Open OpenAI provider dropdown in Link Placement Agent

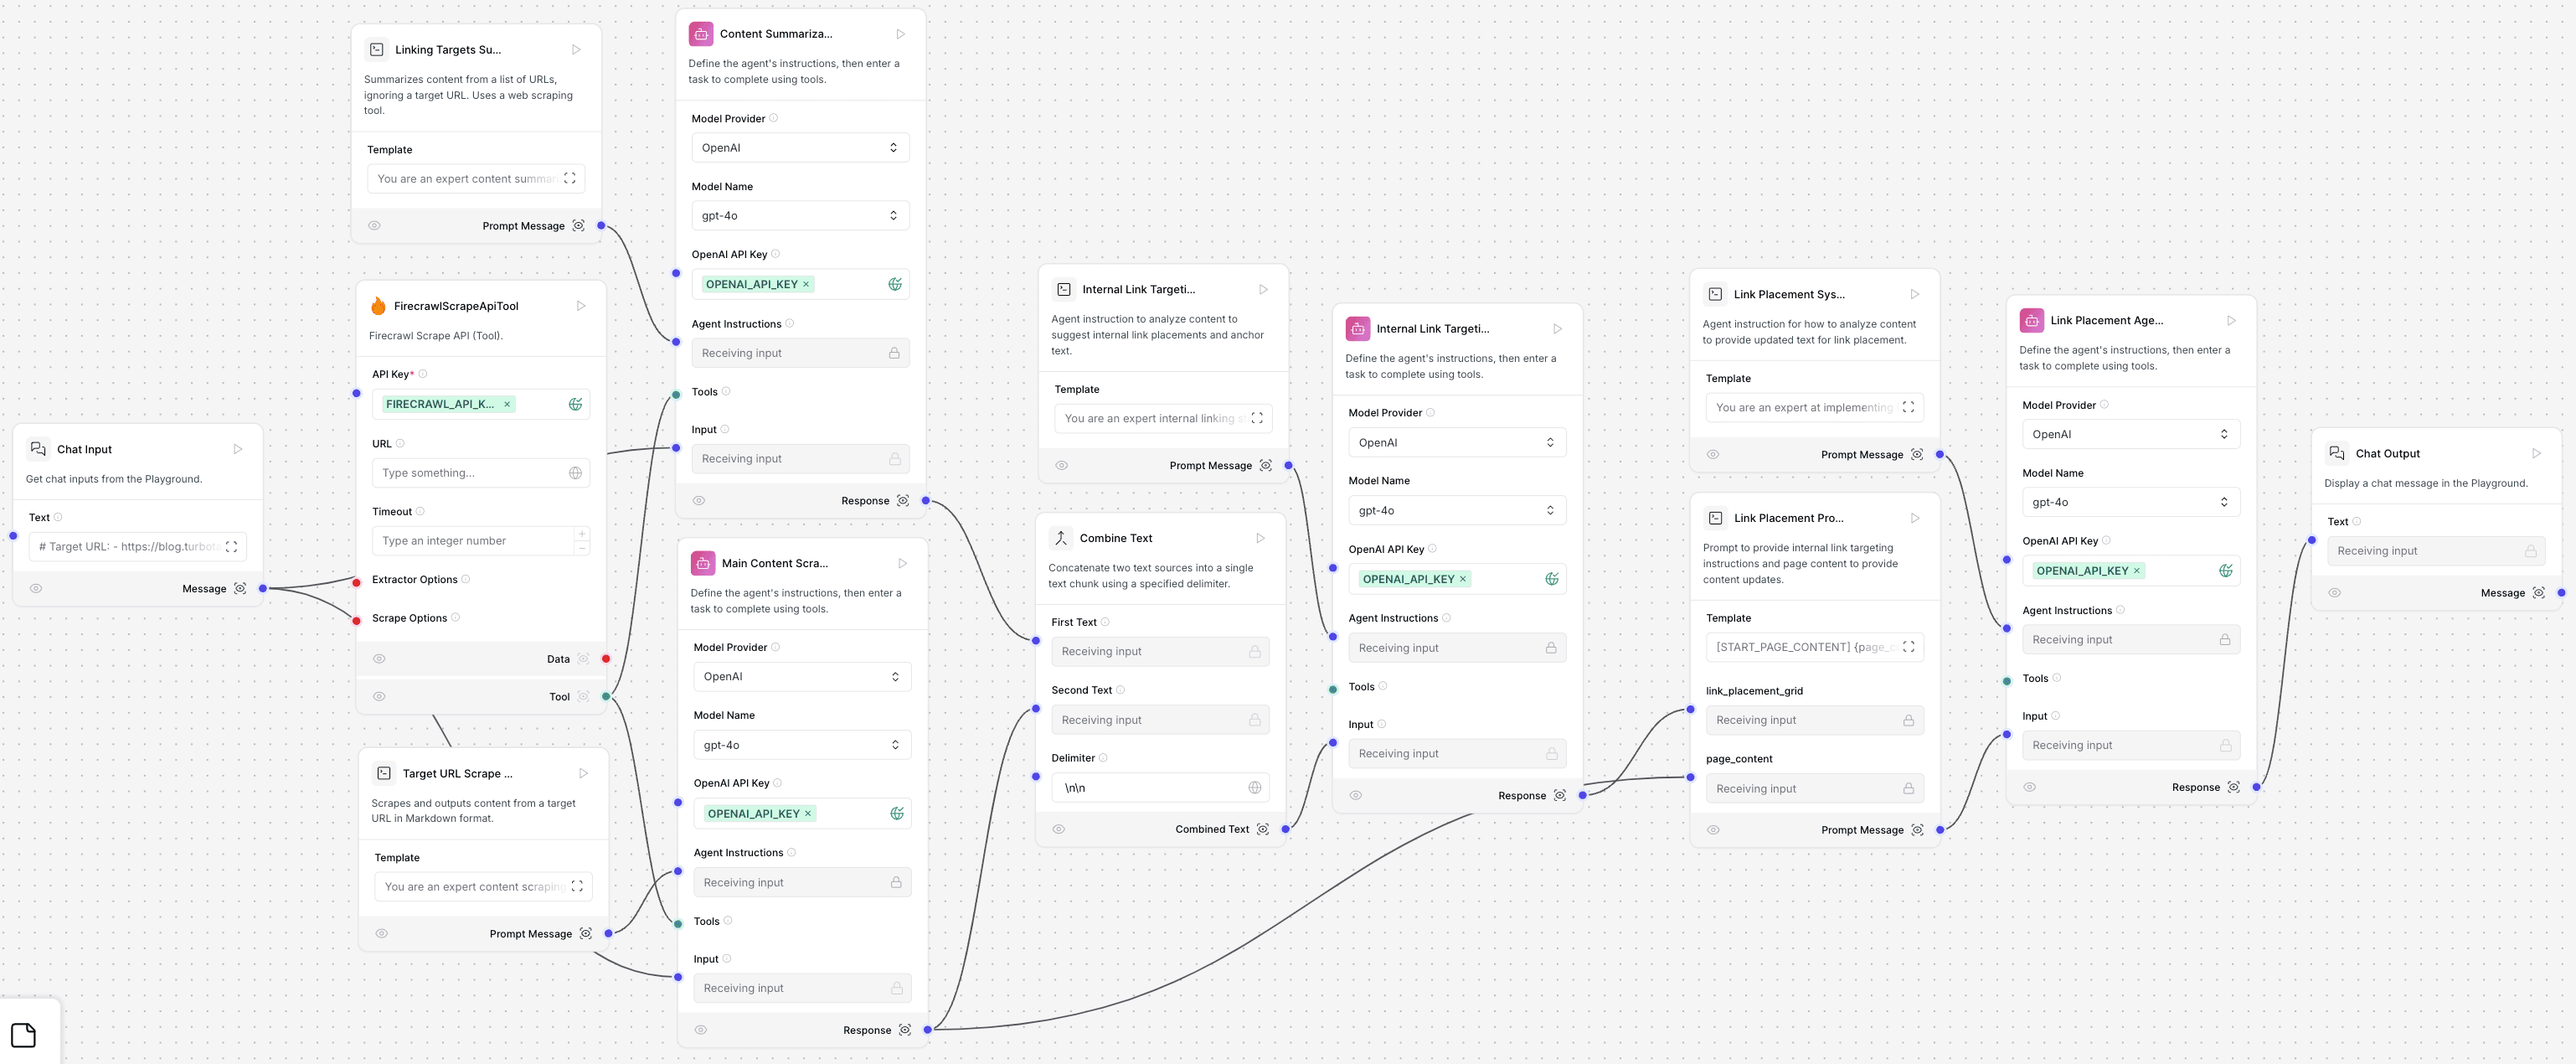[x=2129, y=434]
